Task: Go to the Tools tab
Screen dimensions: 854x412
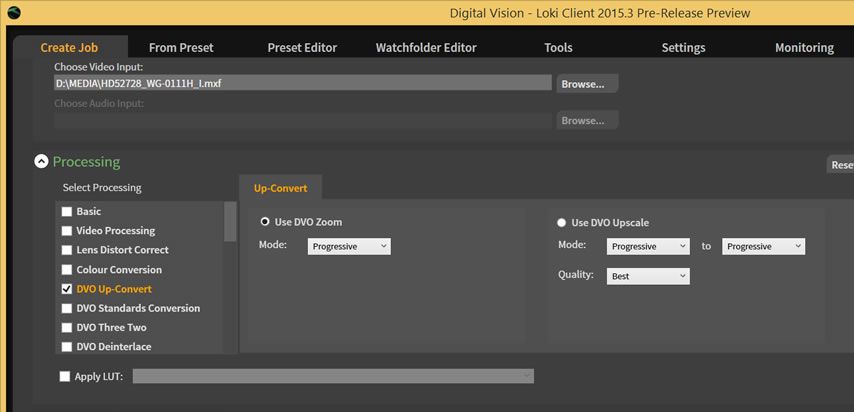Action: 558,47
